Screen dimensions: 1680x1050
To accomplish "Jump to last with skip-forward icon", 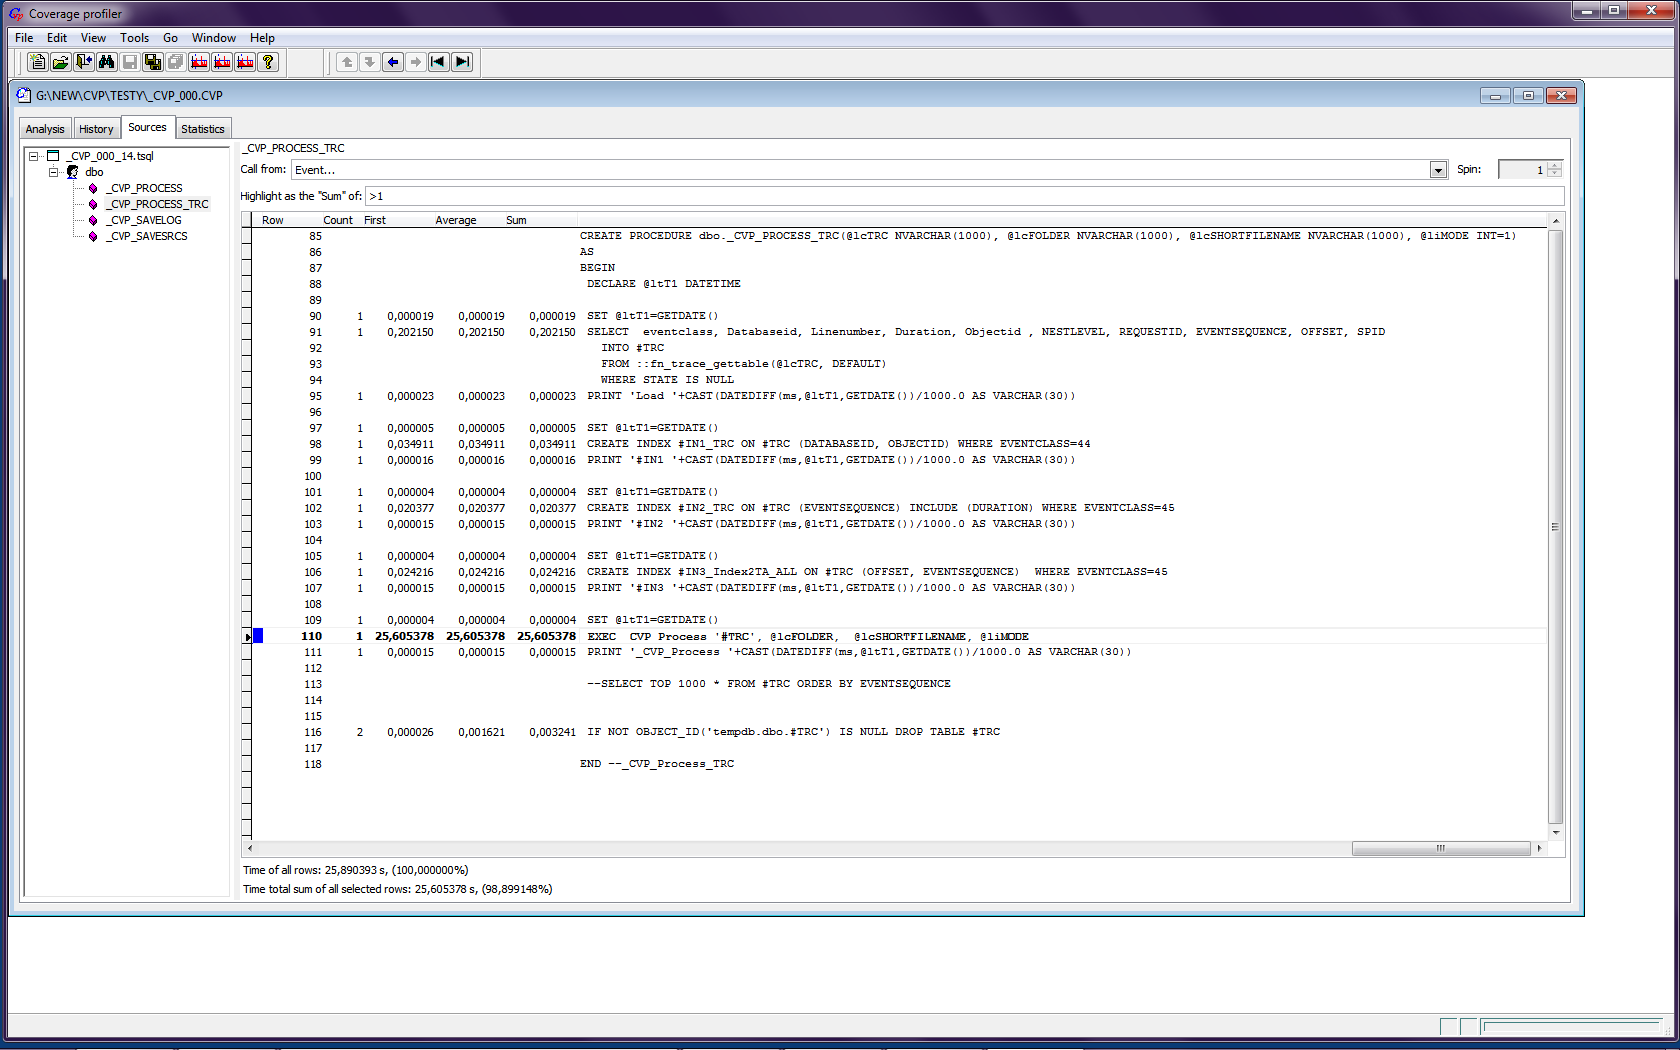I will 462,62.
